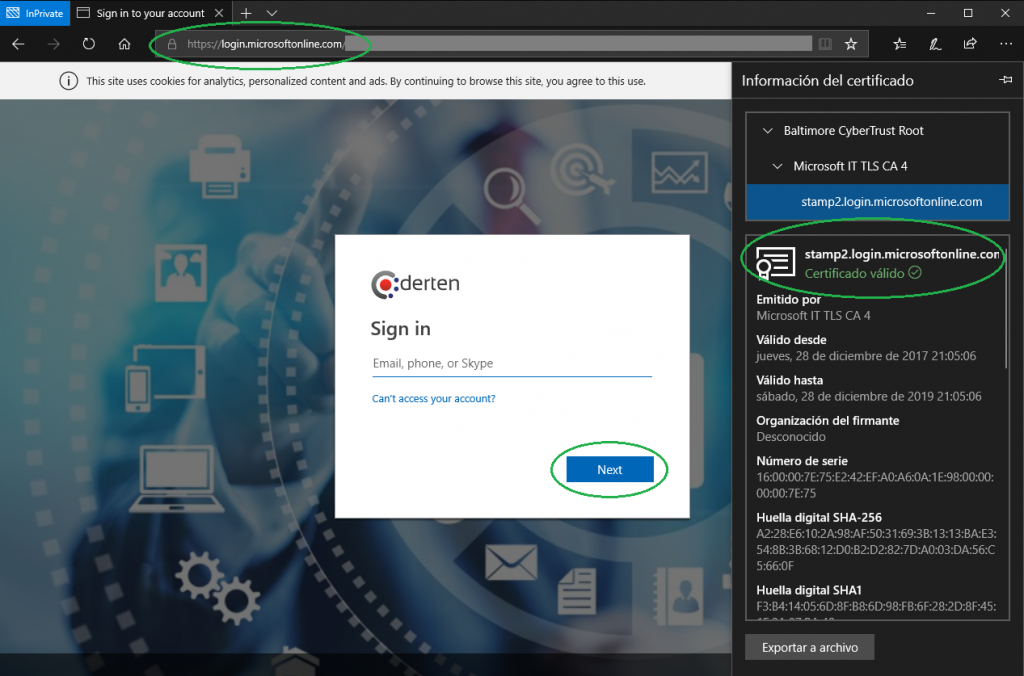Click the browser forward arrow
The width and height of the screenshot is (1024, 676).
pyautogui.click(x=54, y=44)
